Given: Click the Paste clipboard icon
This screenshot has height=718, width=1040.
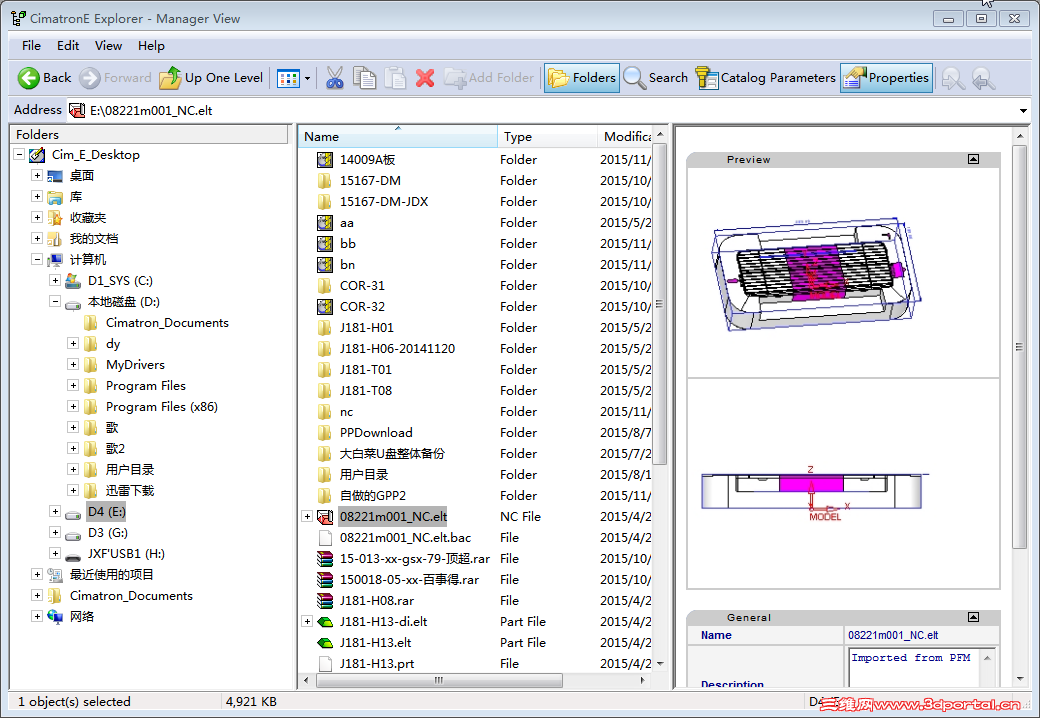Looking at the screenshot, I should (x=395, y=78).
